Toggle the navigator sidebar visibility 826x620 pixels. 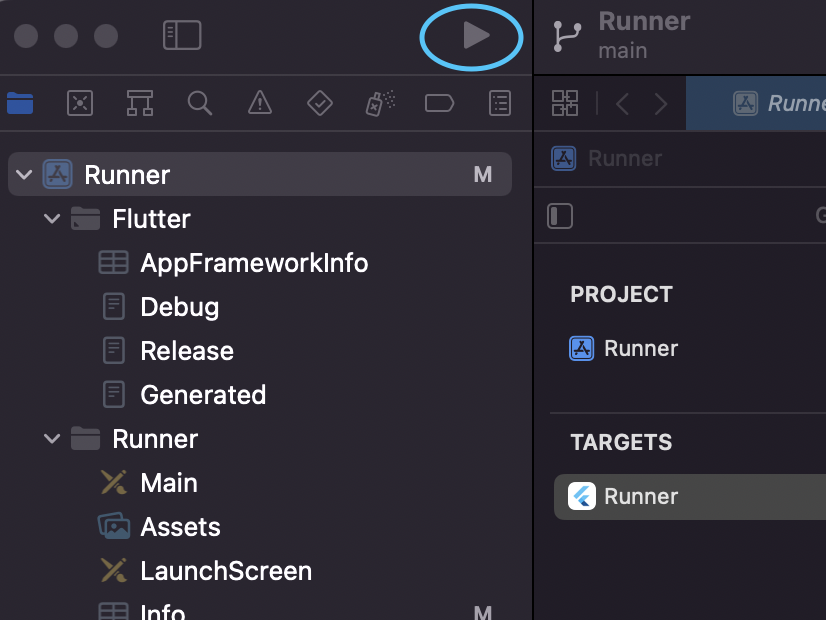point(182,35)
